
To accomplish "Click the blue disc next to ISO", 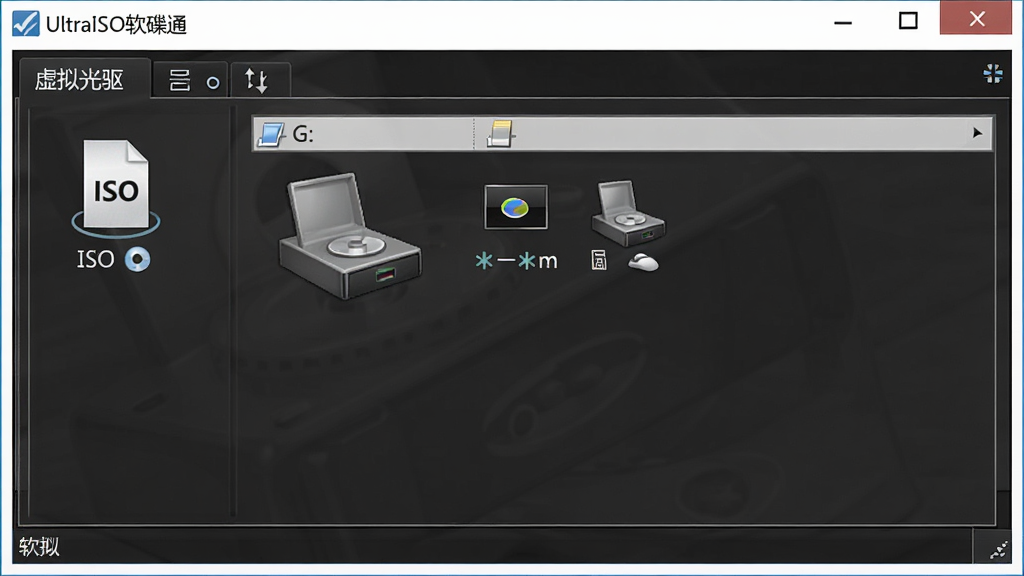I will 137,260.
